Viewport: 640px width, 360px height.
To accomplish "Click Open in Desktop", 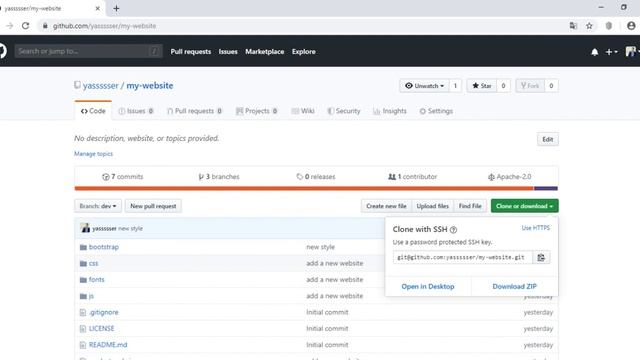I will point(428,287).
